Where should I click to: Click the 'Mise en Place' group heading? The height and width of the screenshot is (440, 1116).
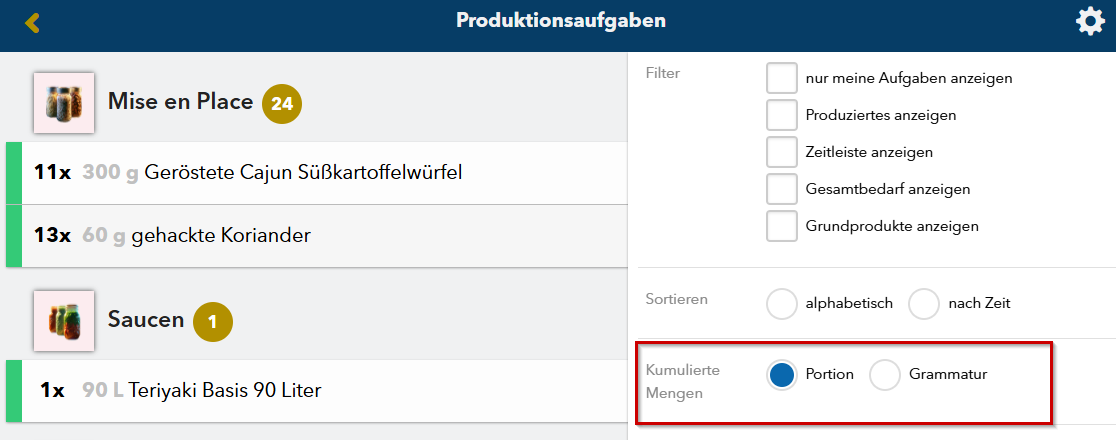tap(180, 102)
